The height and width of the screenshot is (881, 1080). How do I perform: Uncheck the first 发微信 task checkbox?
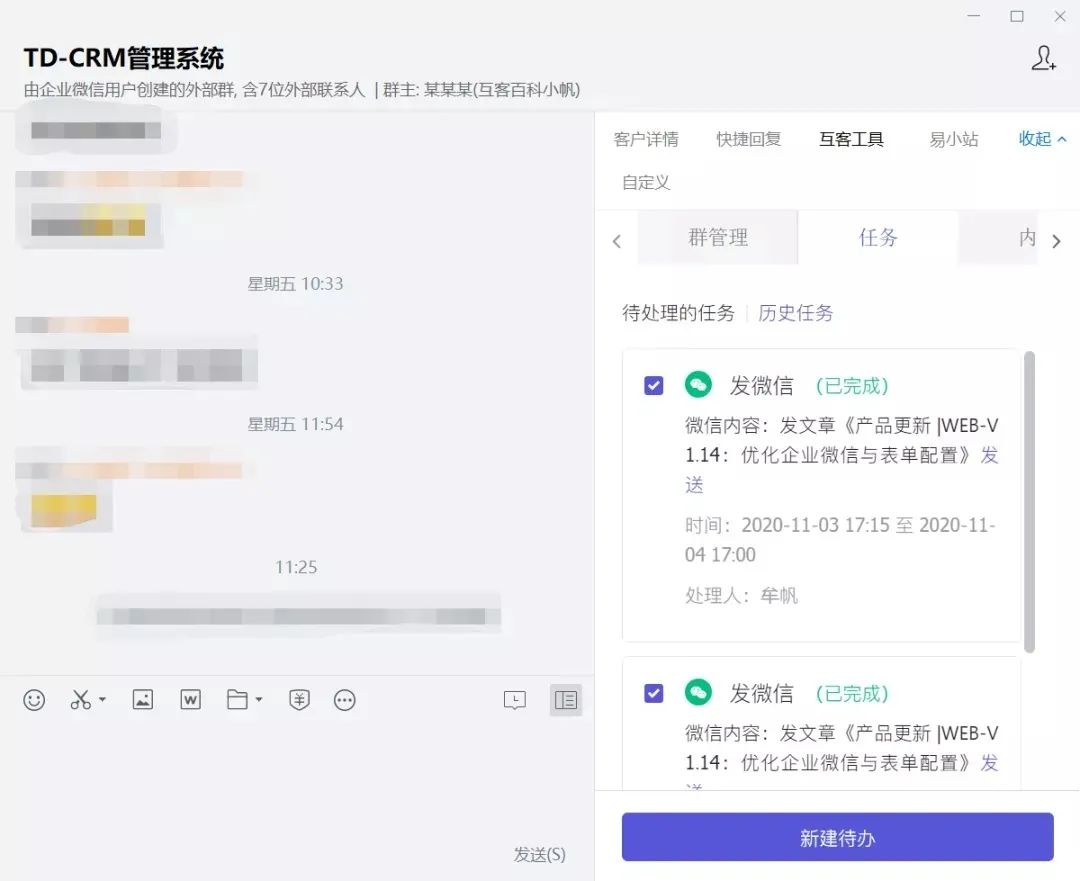click(654, 385)
